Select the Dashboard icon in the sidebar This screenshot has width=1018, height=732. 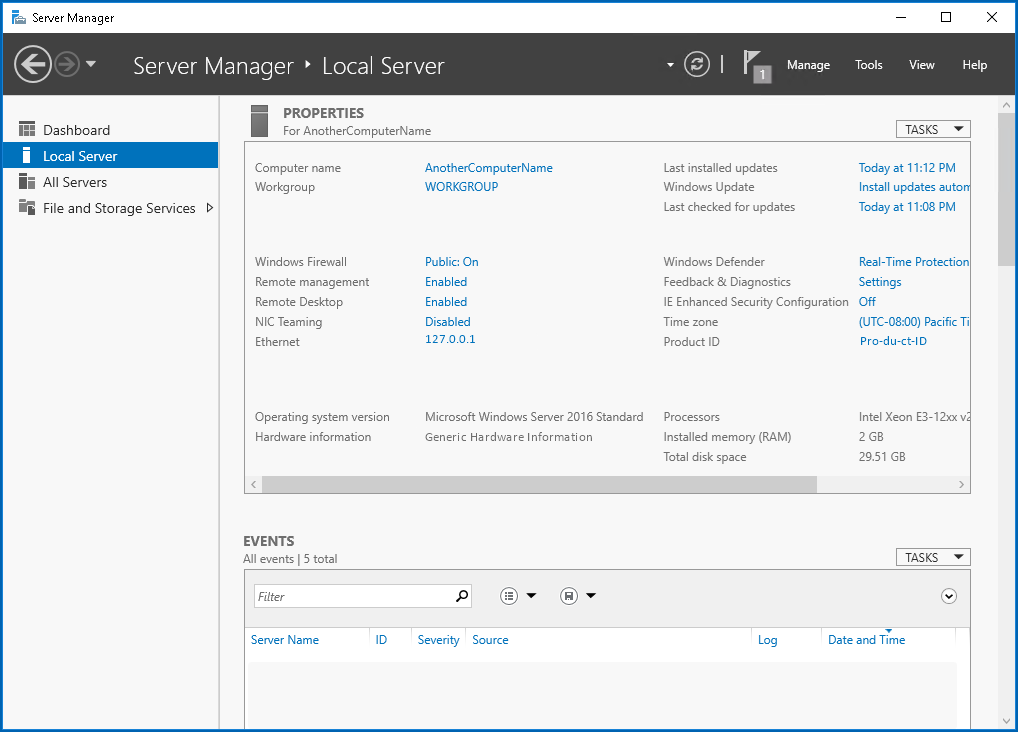tap(27, 128)
